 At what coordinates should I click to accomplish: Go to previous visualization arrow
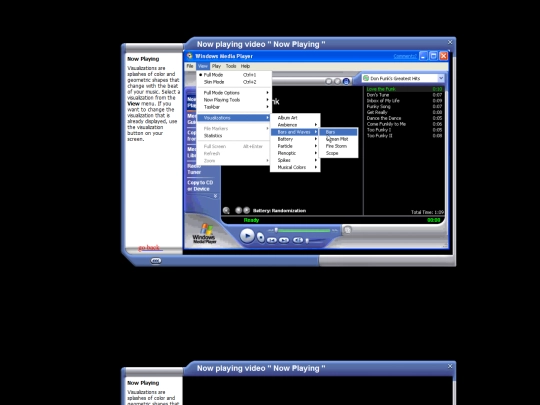click(x=238, y=210)
